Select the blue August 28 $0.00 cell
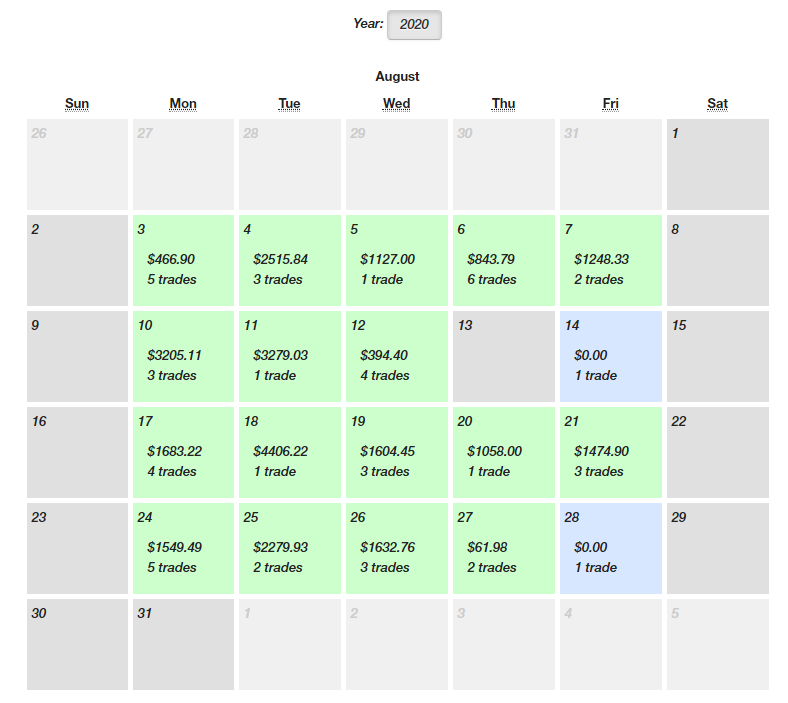This screenshot has height=703, width=788. click(x=610, y=548)
